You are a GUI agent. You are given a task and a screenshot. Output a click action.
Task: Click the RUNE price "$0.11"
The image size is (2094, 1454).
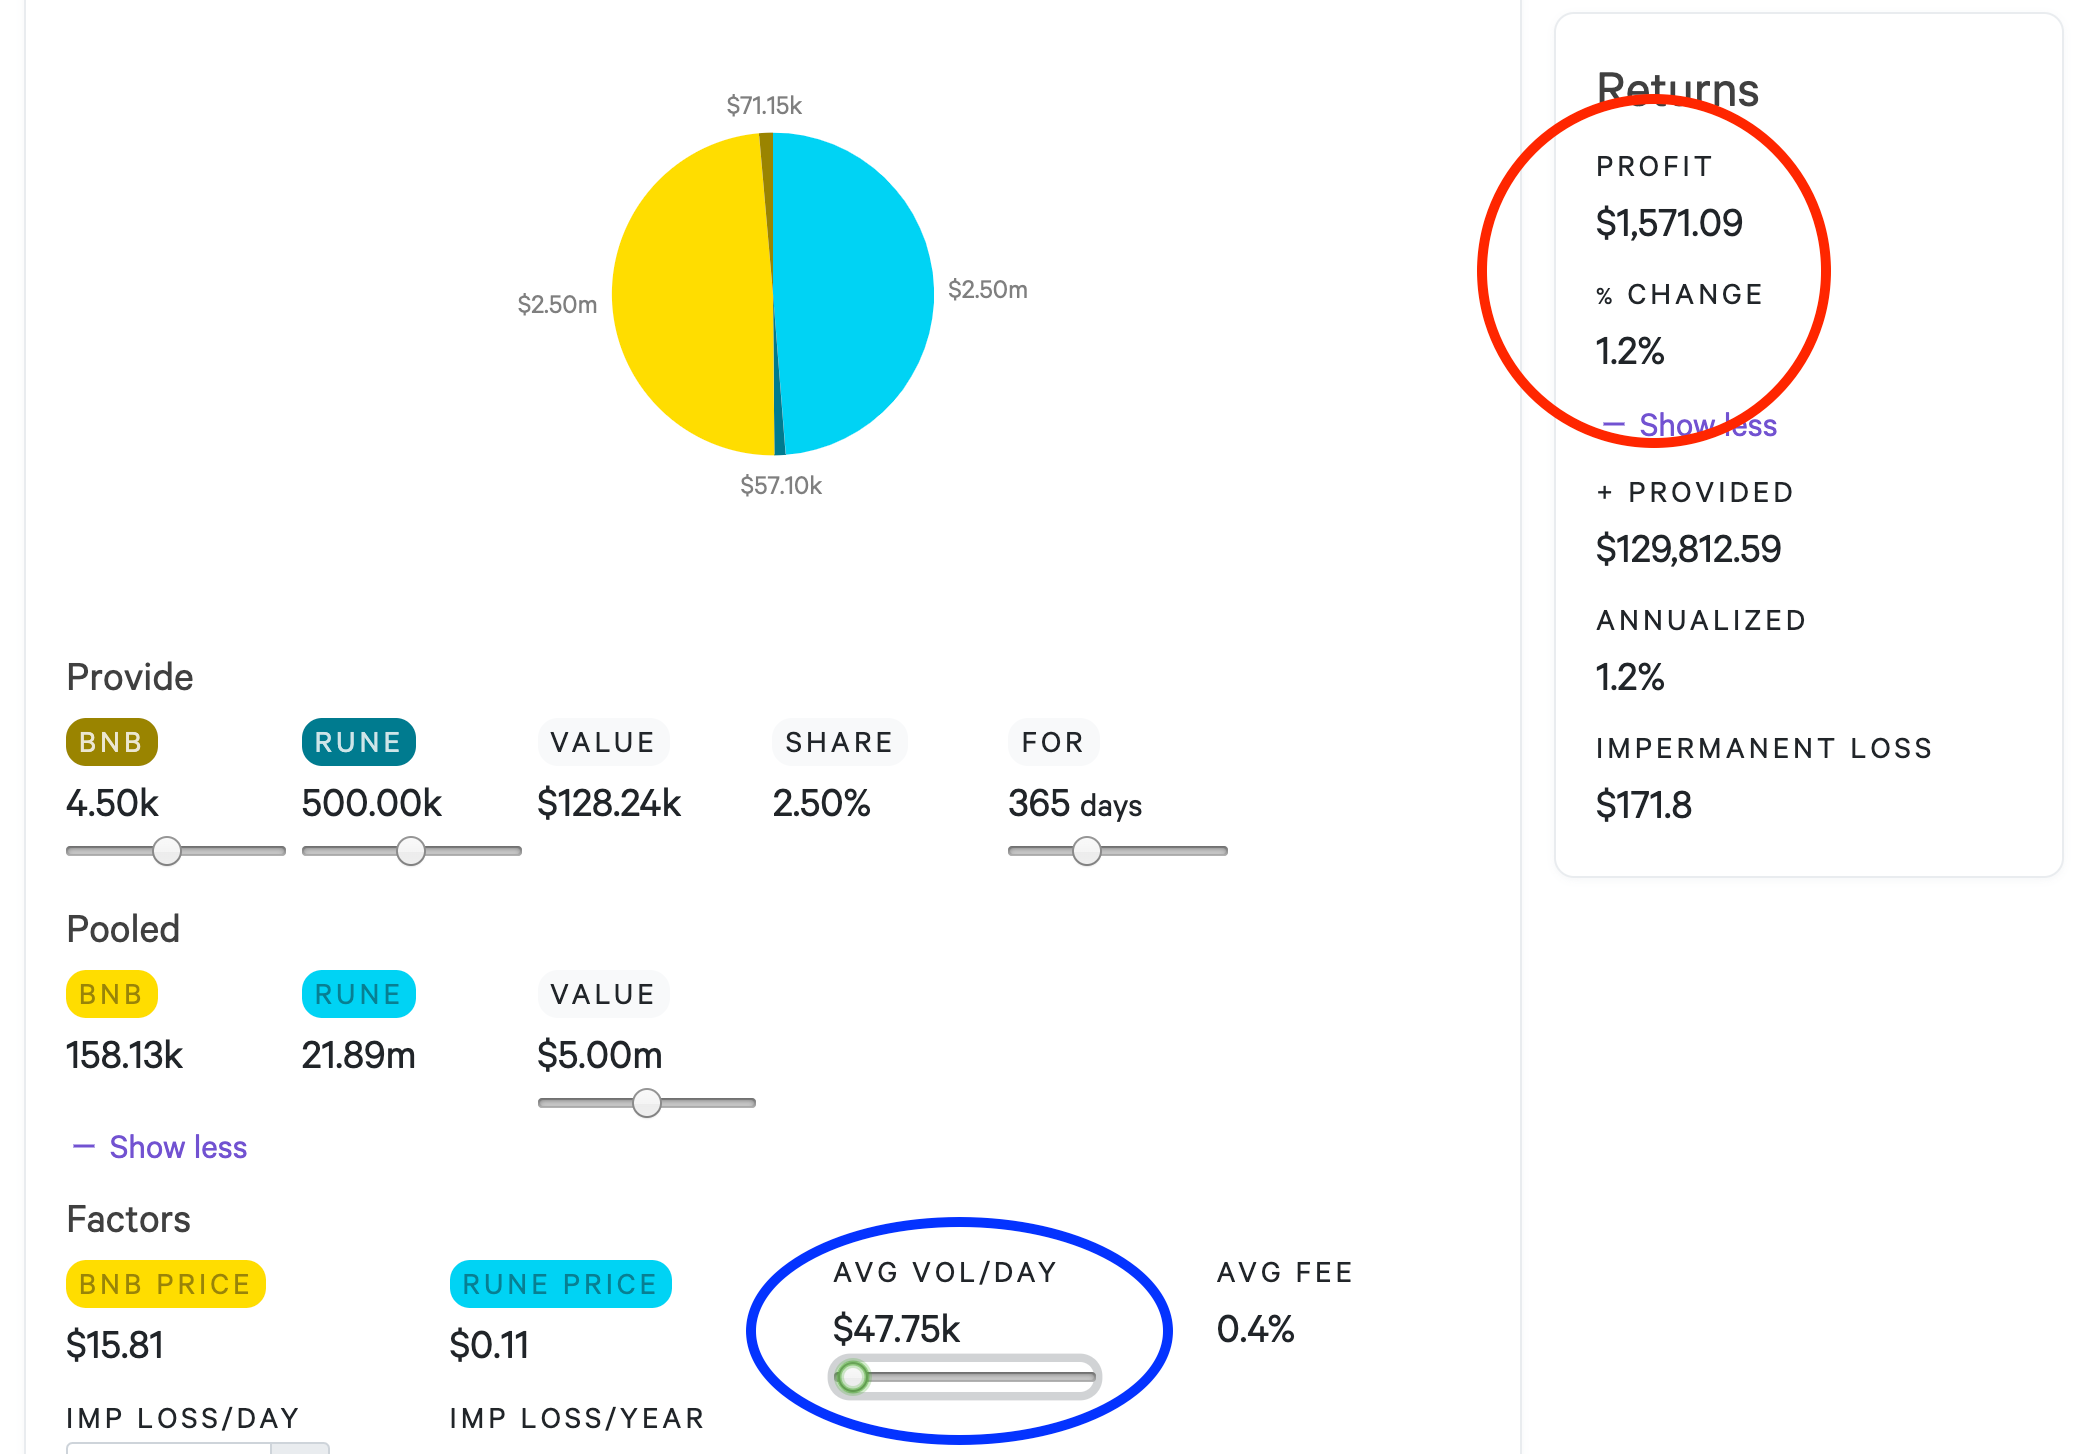pyautogui.click(x=489, y=1345)
